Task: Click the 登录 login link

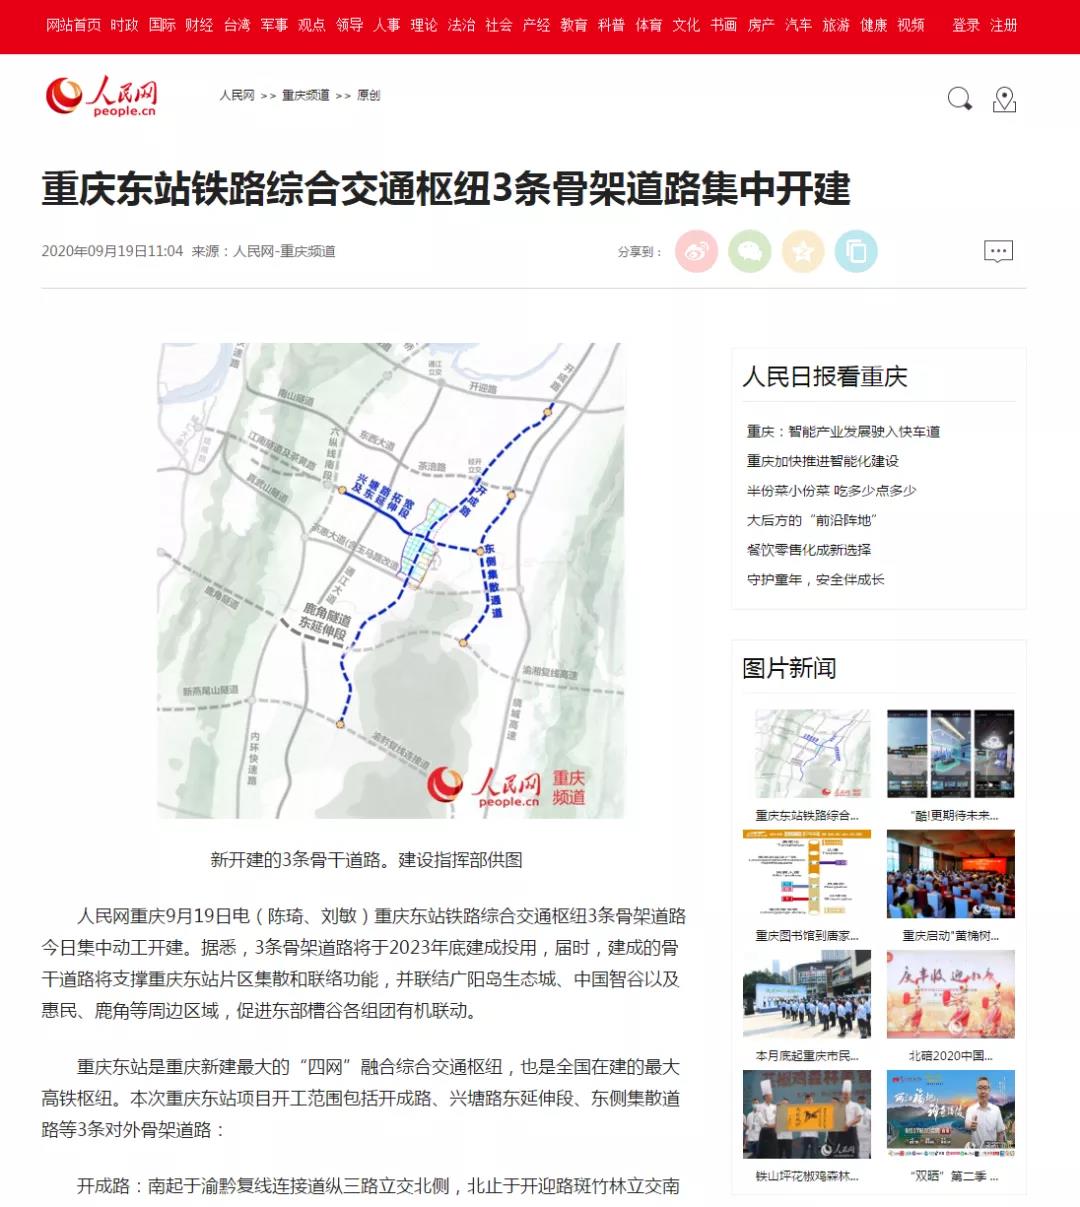Action: [x=966, y=25]
